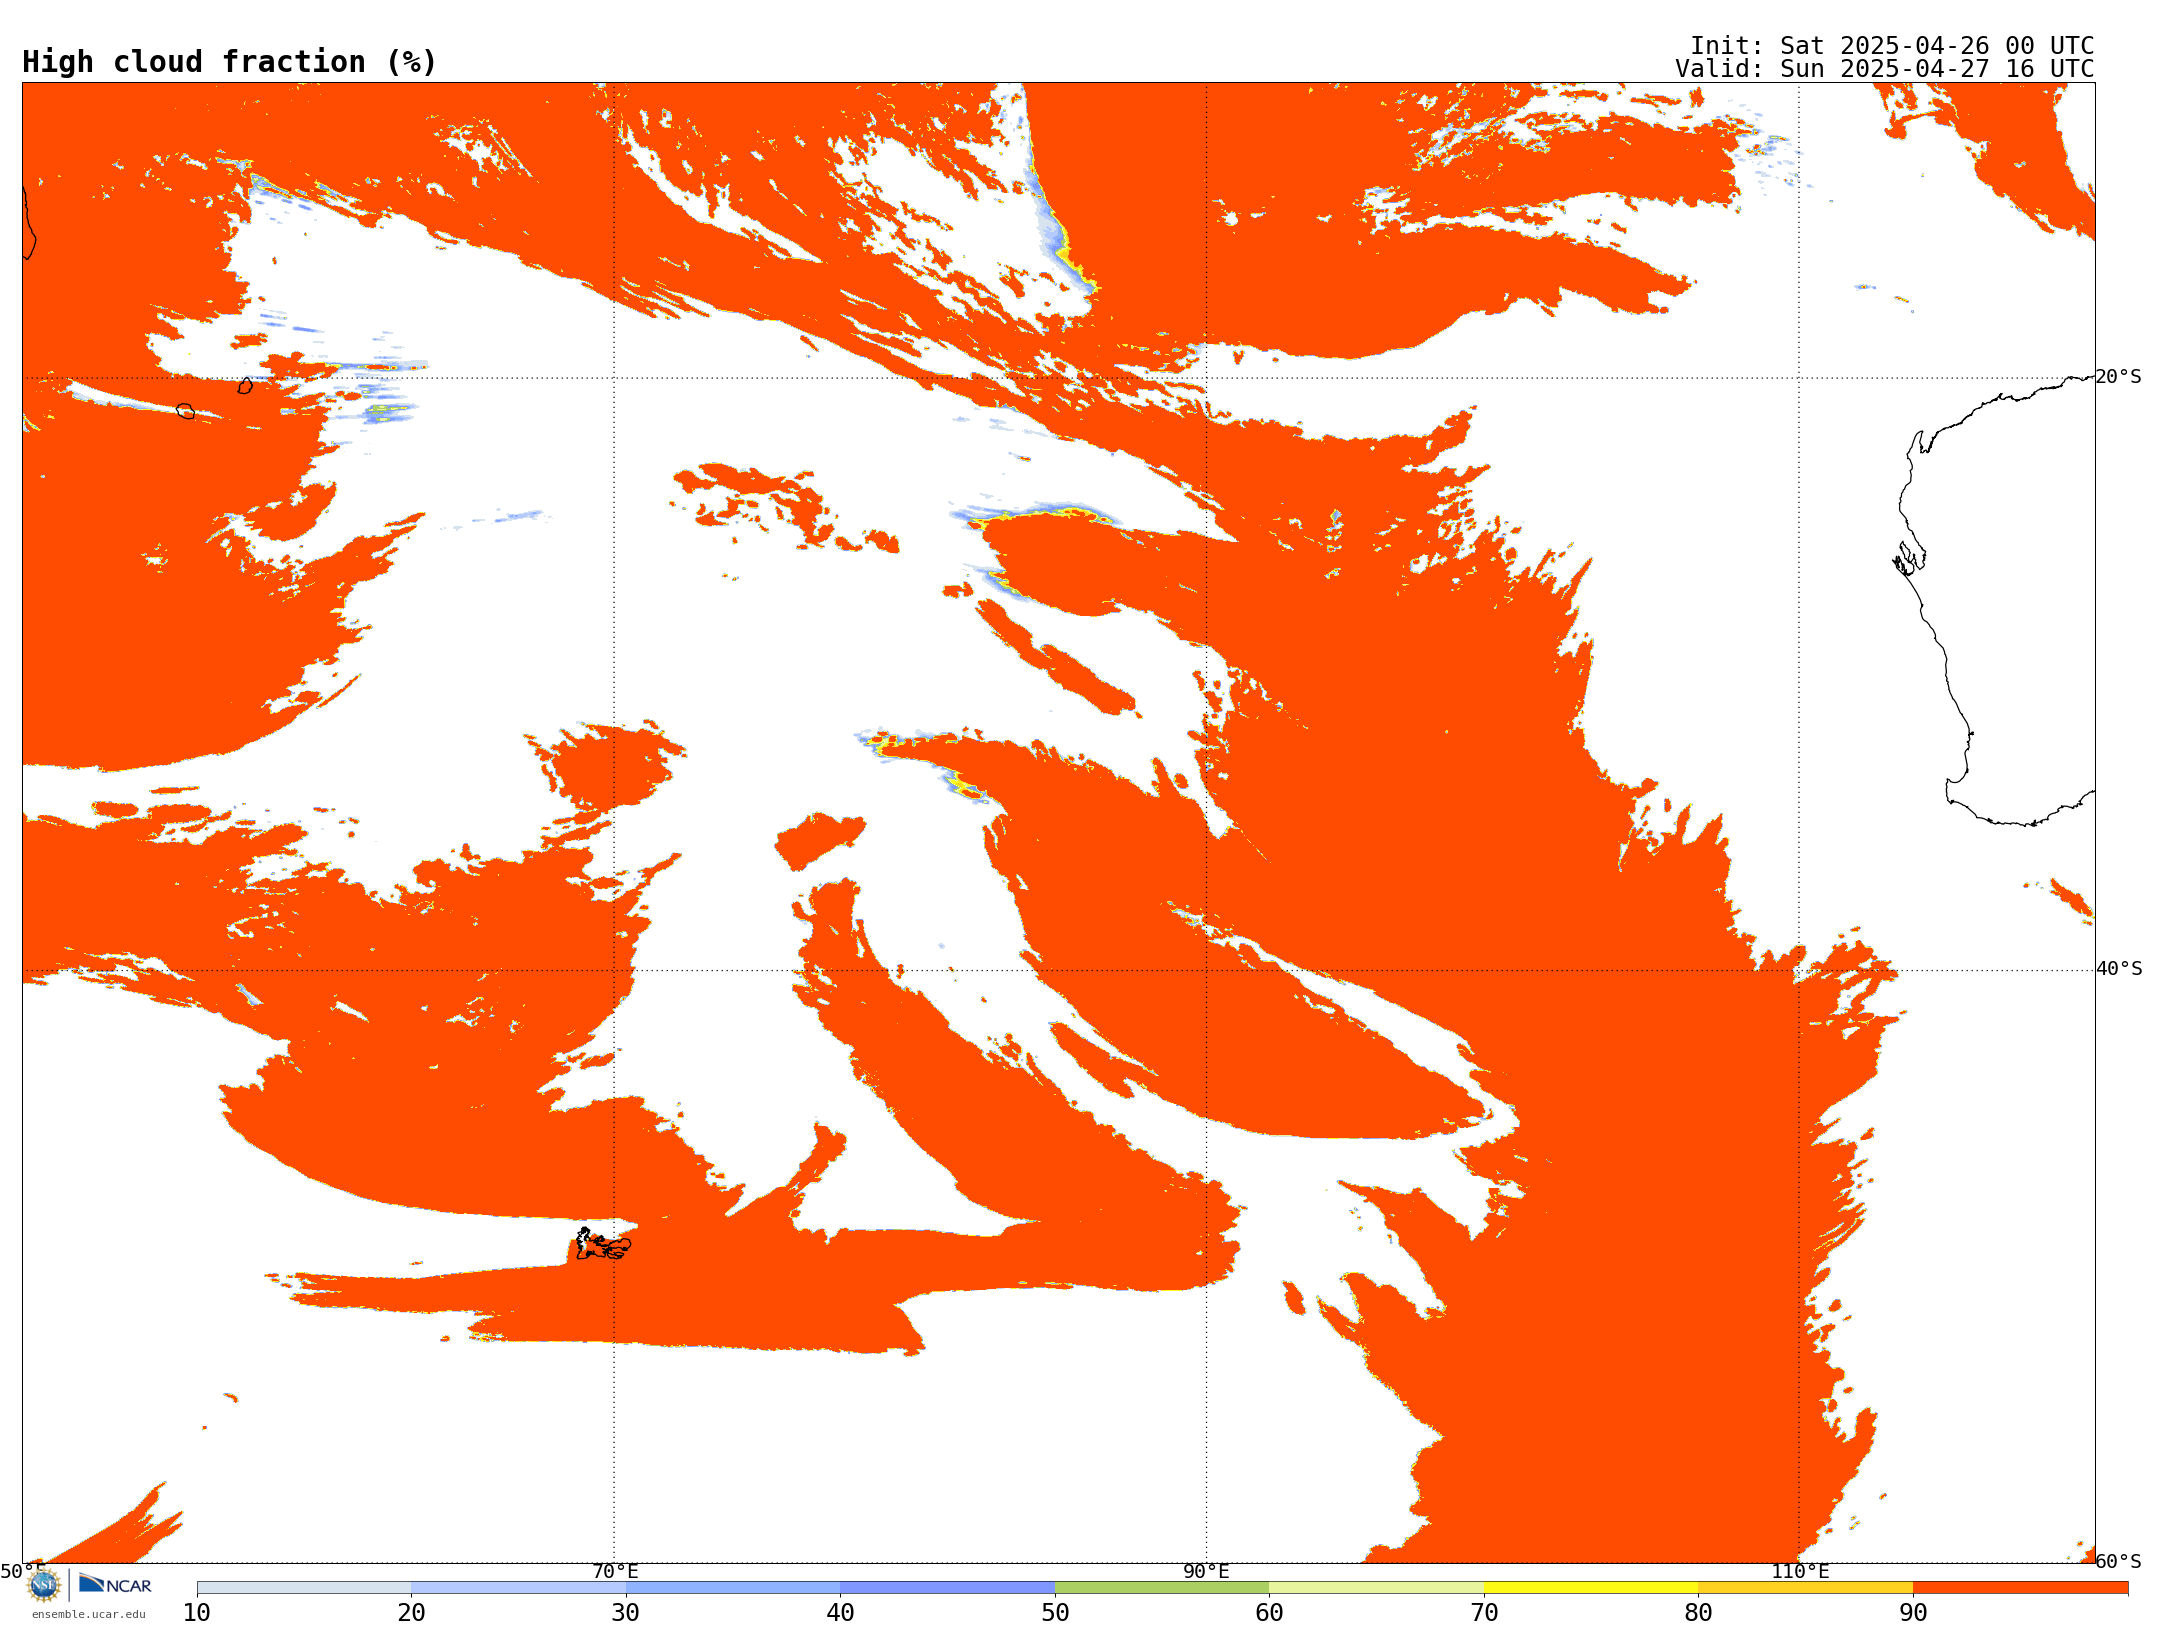Click the 50–60 green colorbar segment

[1162, 1588]
